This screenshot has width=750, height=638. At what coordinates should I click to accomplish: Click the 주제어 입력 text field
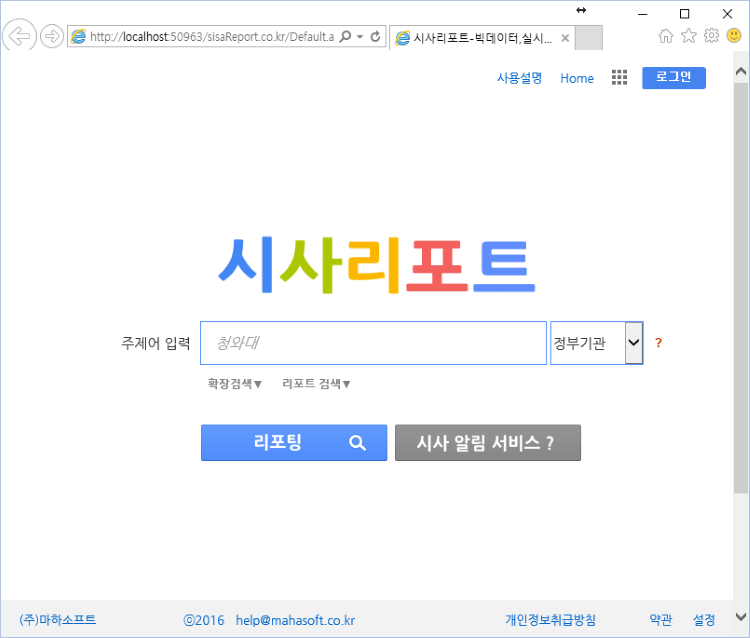(373, 343)
